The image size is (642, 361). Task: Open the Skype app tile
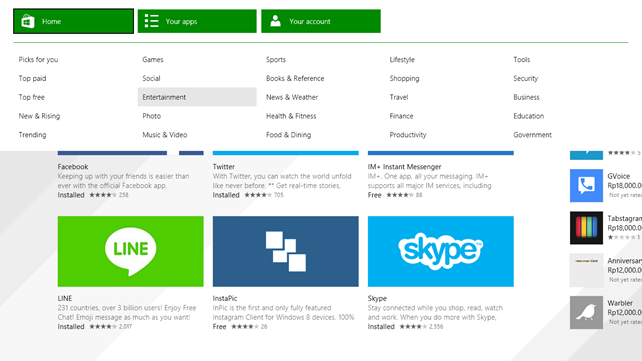(441, 251)
